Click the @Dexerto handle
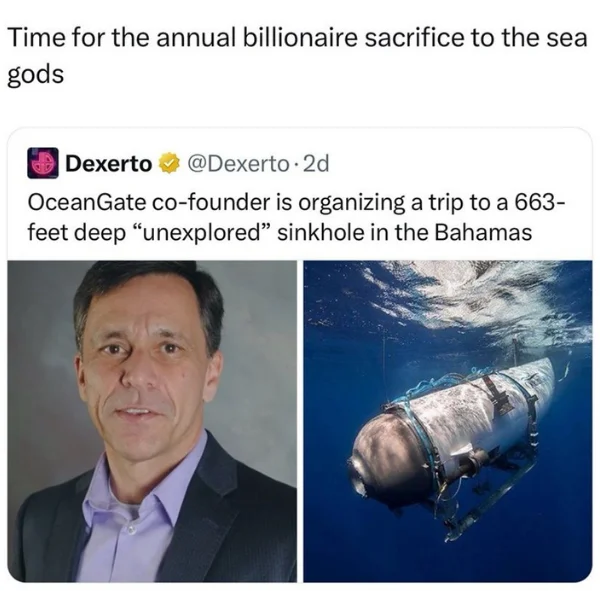 point(238,164)
